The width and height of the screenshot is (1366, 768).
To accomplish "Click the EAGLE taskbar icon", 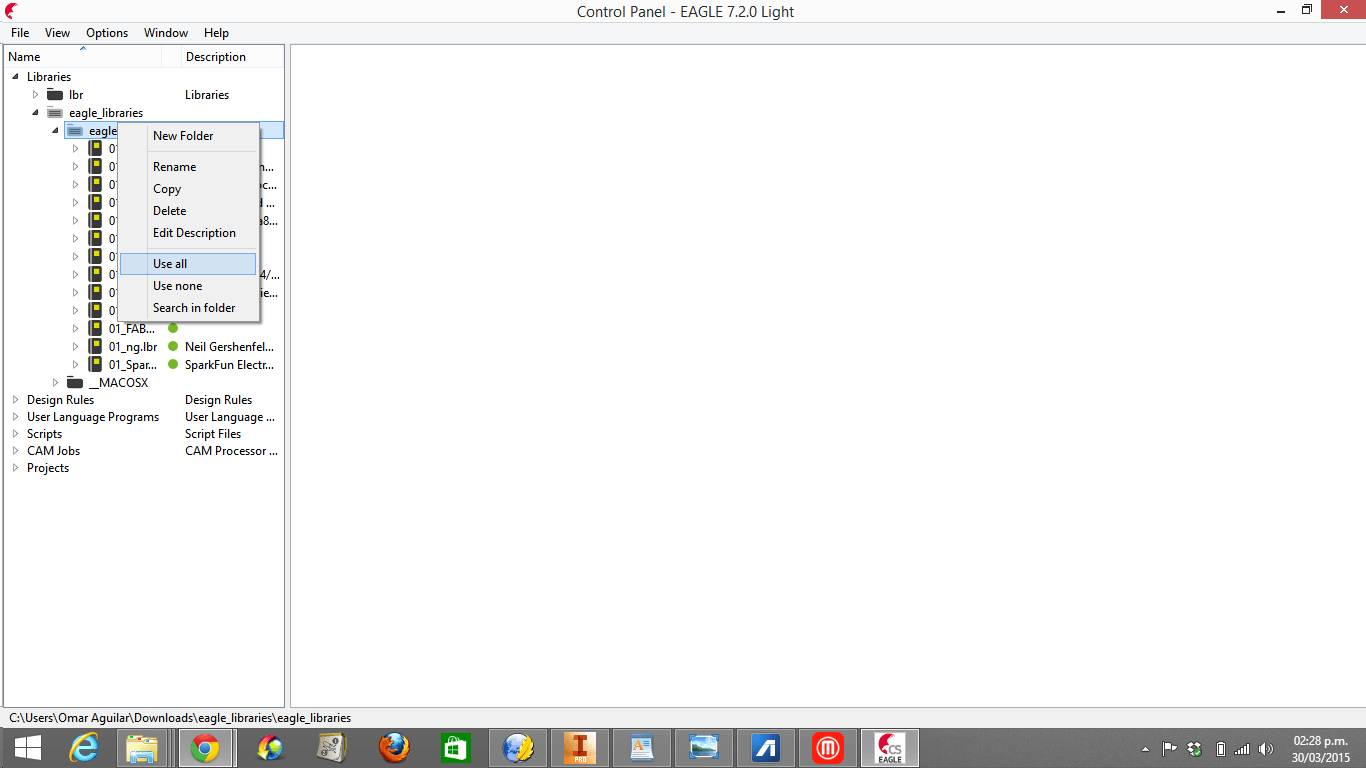I will tap(889, 748).
